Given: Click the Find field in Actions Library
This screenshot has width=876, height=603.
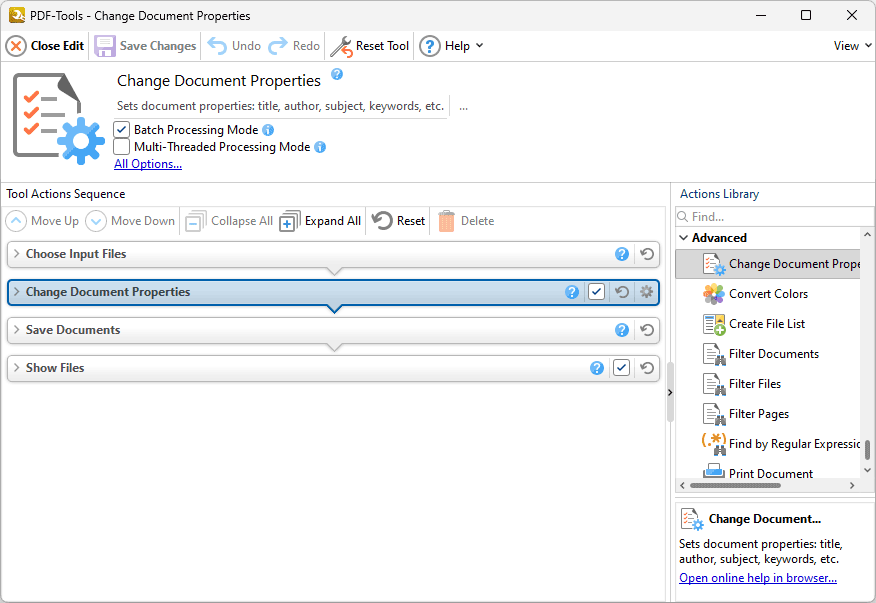Looking at the screenshot, I should (x=774, y=216).
